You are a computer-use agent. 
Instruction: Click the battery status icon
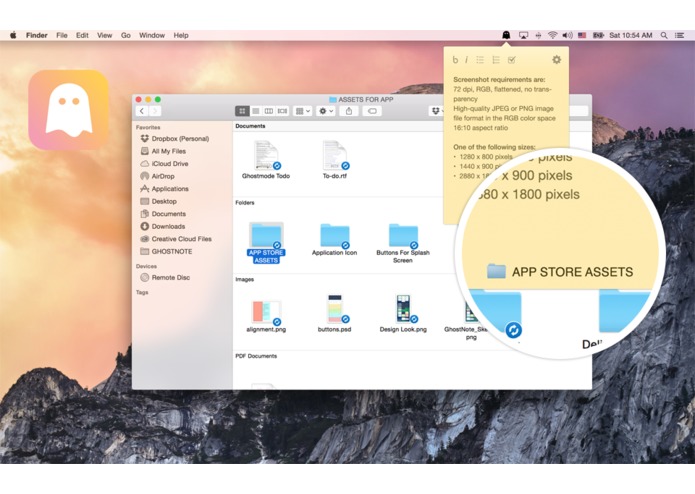(598, 35)
